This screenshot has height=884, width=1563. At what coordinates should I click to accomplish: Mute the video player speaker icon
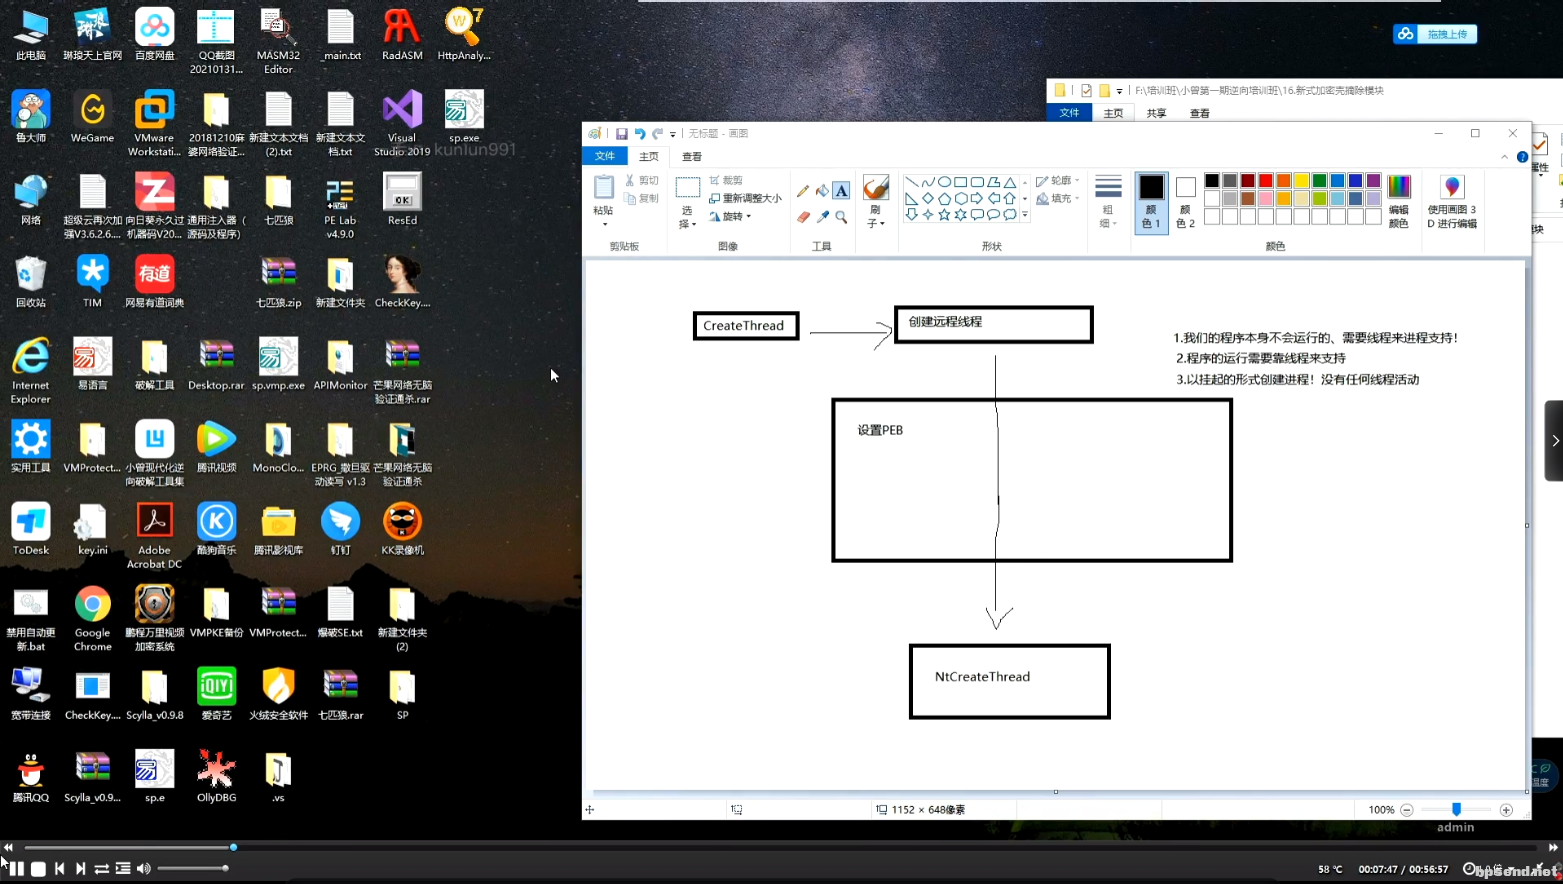(x=144, y=869)
